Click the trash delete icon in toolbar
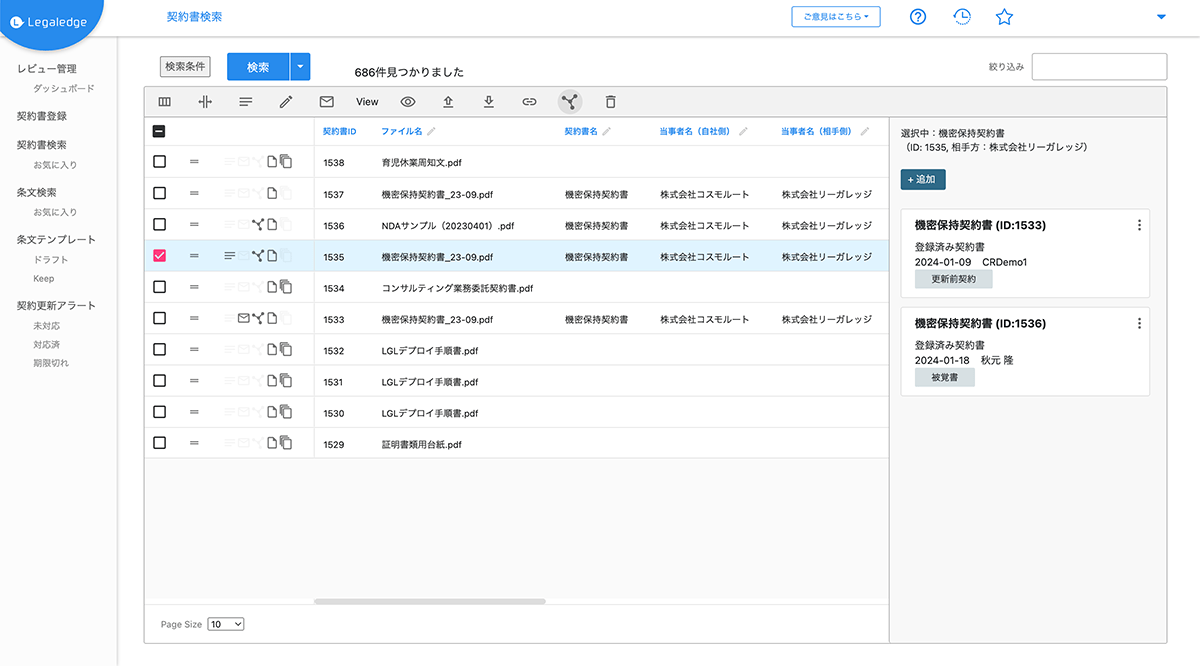Image resolution: width=1200 pixels, height=666 pixels. [x=611, y=101]
